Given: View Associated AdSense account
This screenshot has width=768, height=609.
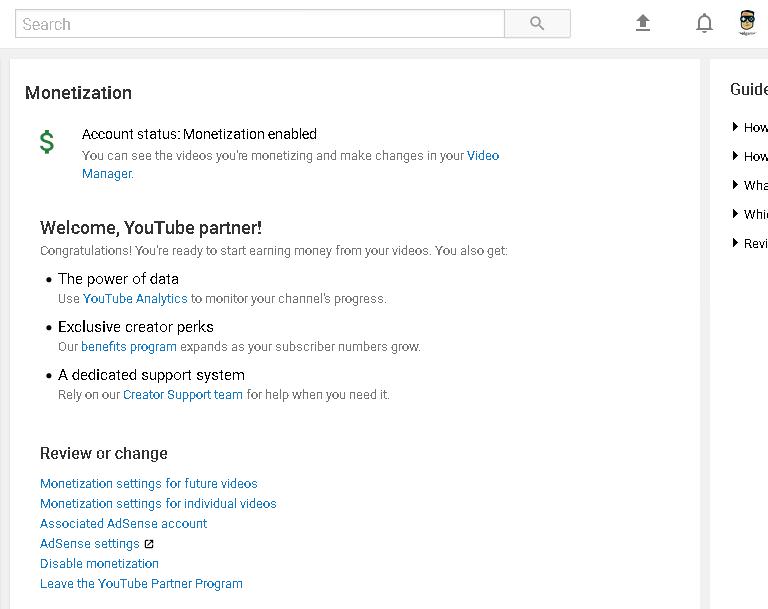Looking at the screenshot, I should (123, 524).
